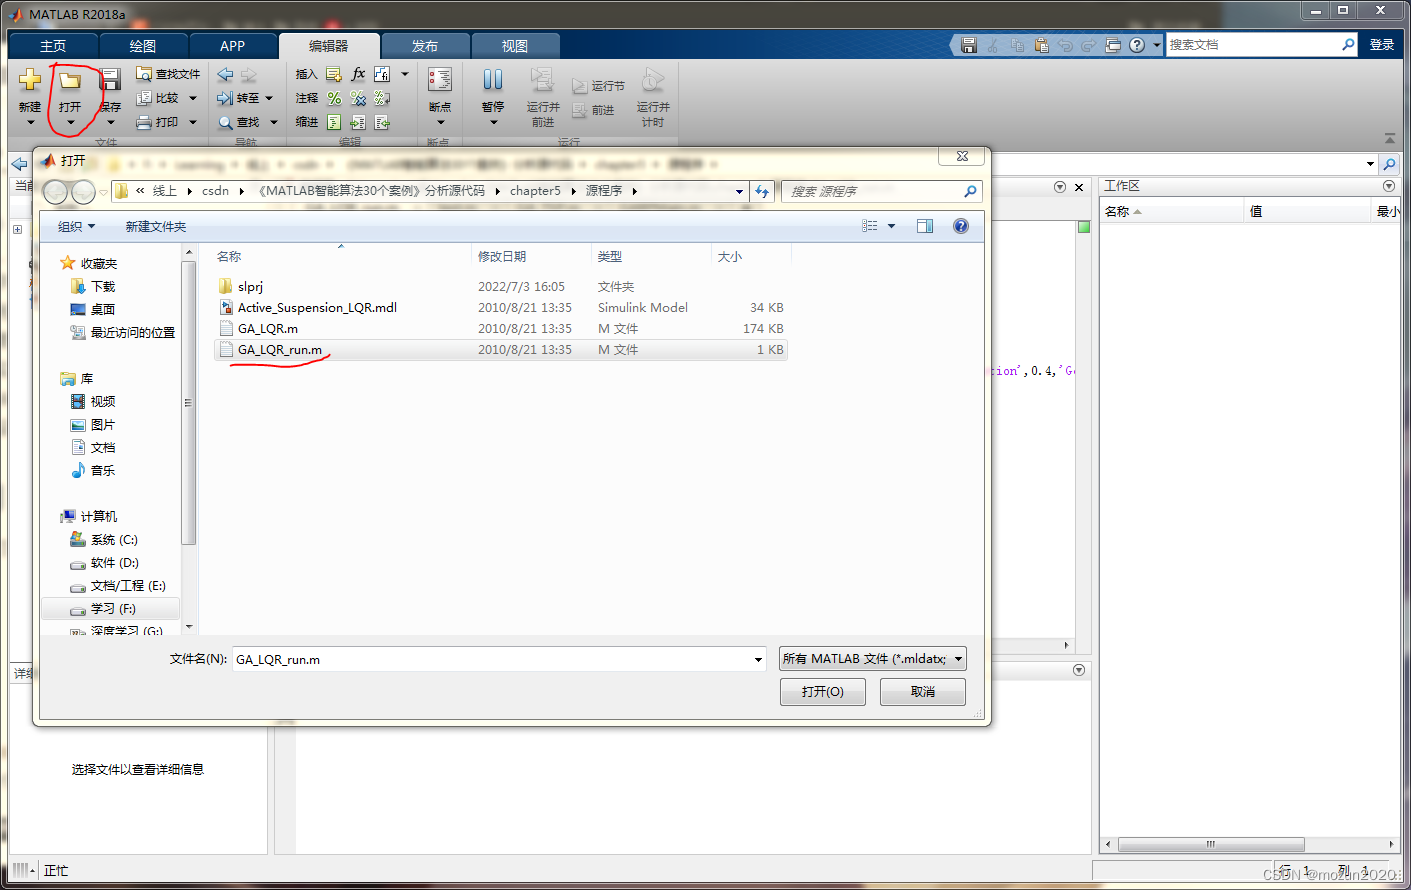Click the 暂停 (Pause) icon
The height and width of the screenshot is (890, 1411).
[493, 80]
